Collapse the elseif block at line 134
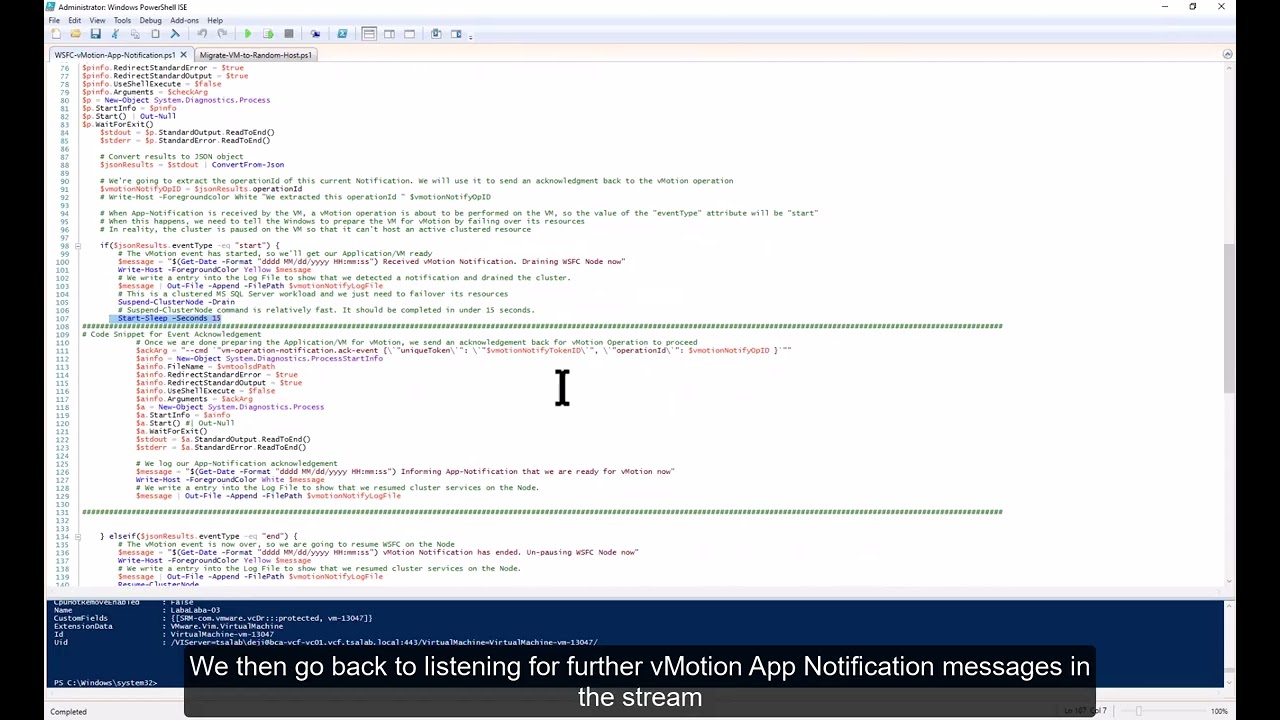The height and width of the screenshot is (720, 1280). (x=77, y=537)
